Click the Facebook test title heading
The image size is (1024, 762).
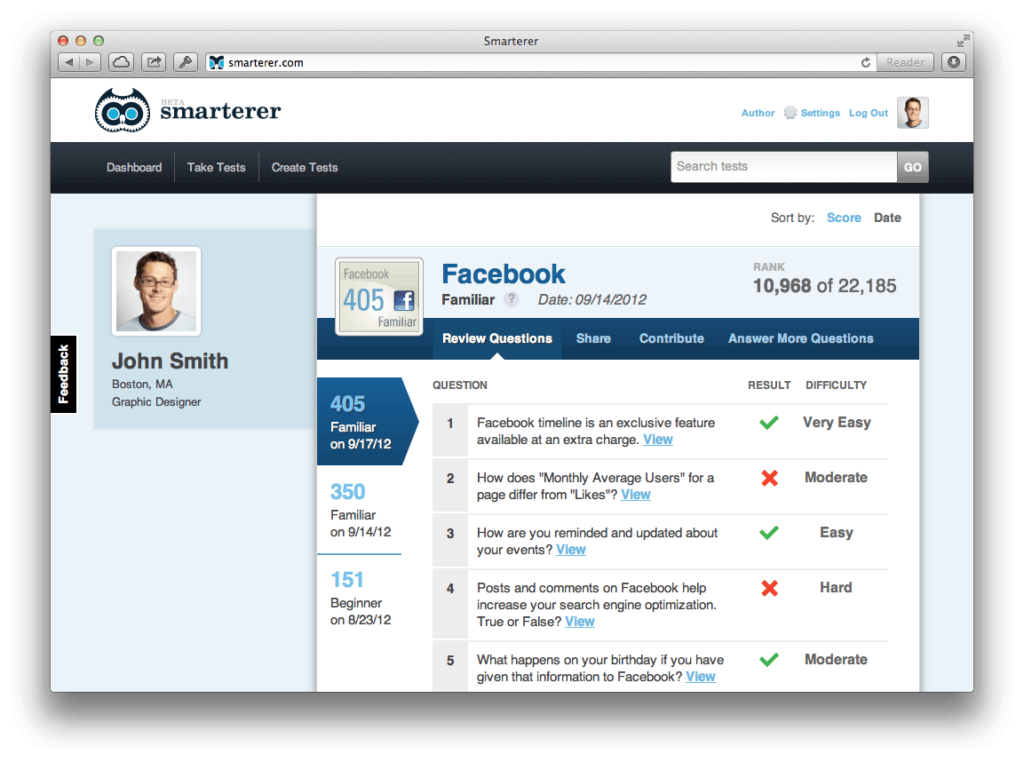coord(503,274)
